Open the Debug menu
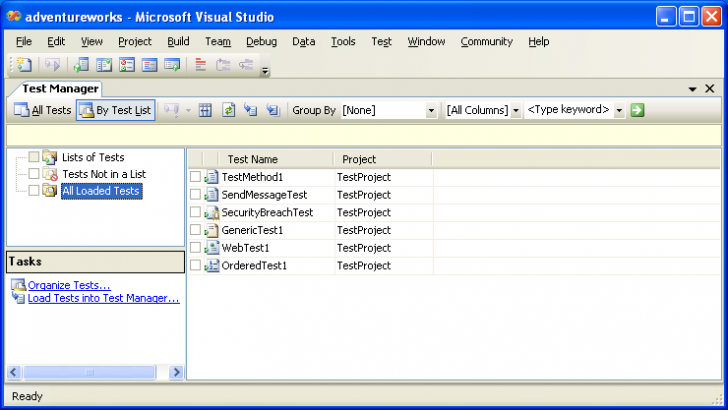The image size is (728, 410). tap(261, 41)
